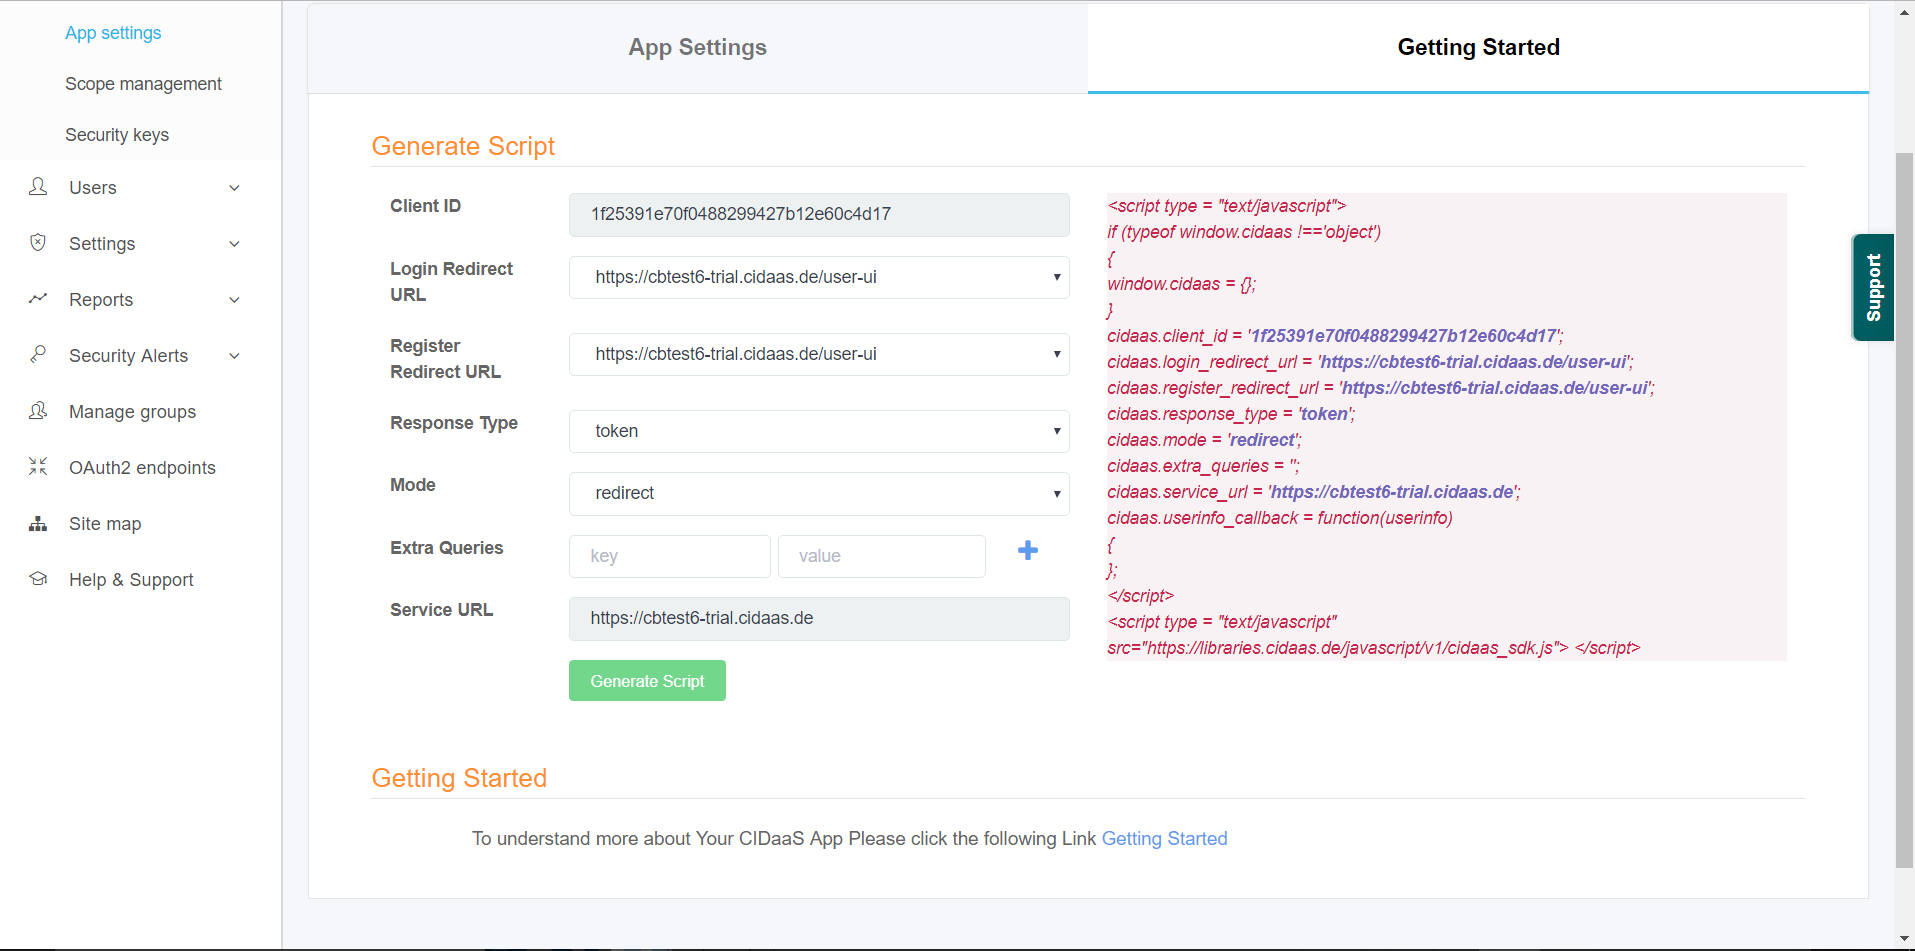Open the vertical Support side tab
The width and height of the screenshot is (1915, 951).
pyautogui.click(x=1873, y=287)
